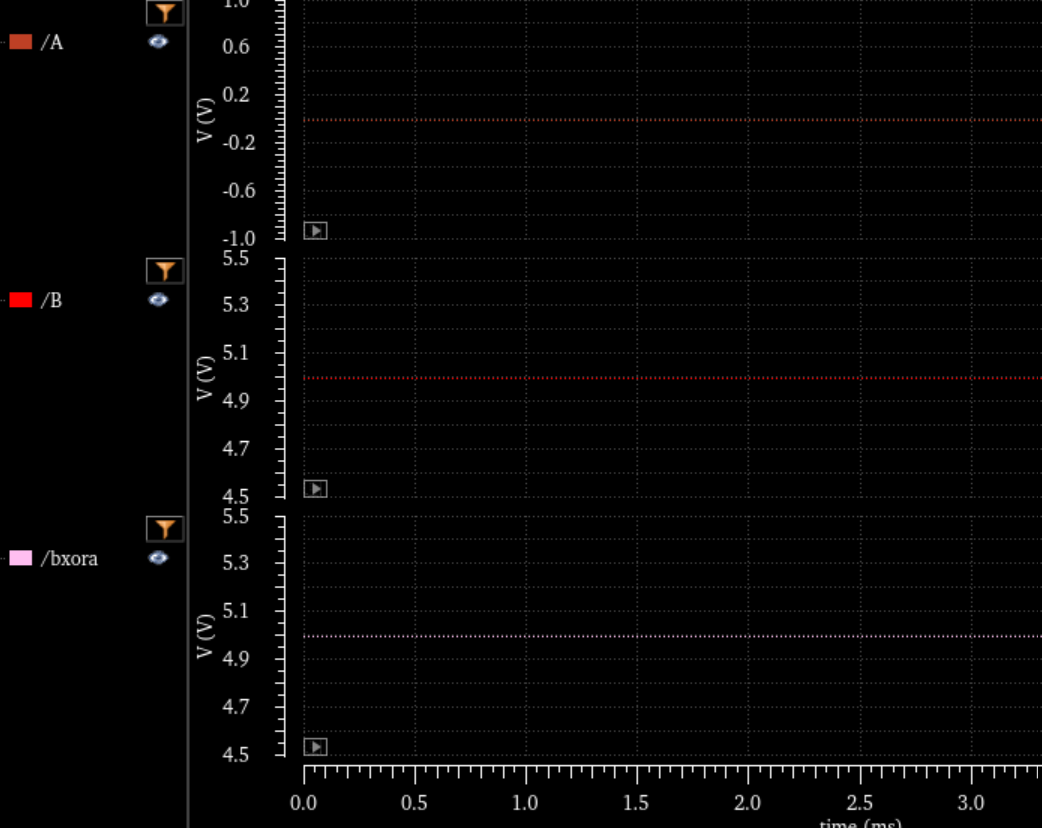The image size is (1042, 828).
Task: Click the pink /bxora color swatch
Action: tap(21, 558)
